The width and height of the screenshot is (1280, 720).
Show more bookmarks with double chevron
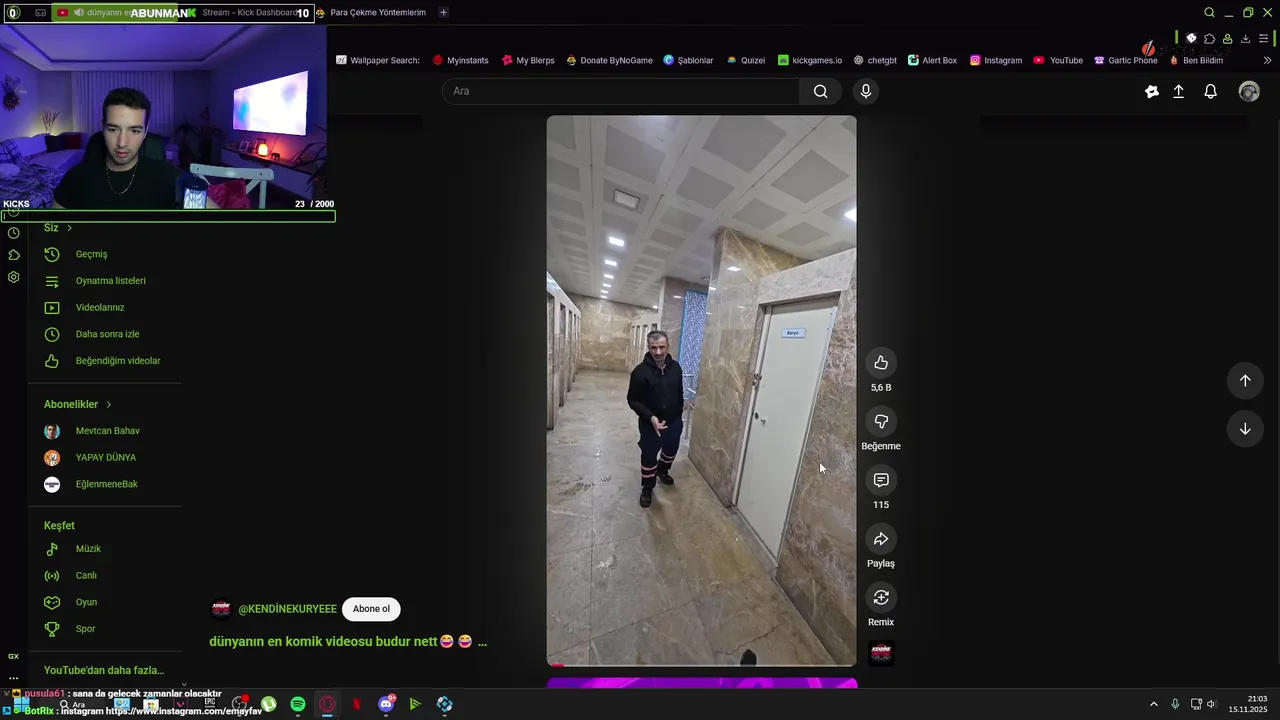[1268, 60]
